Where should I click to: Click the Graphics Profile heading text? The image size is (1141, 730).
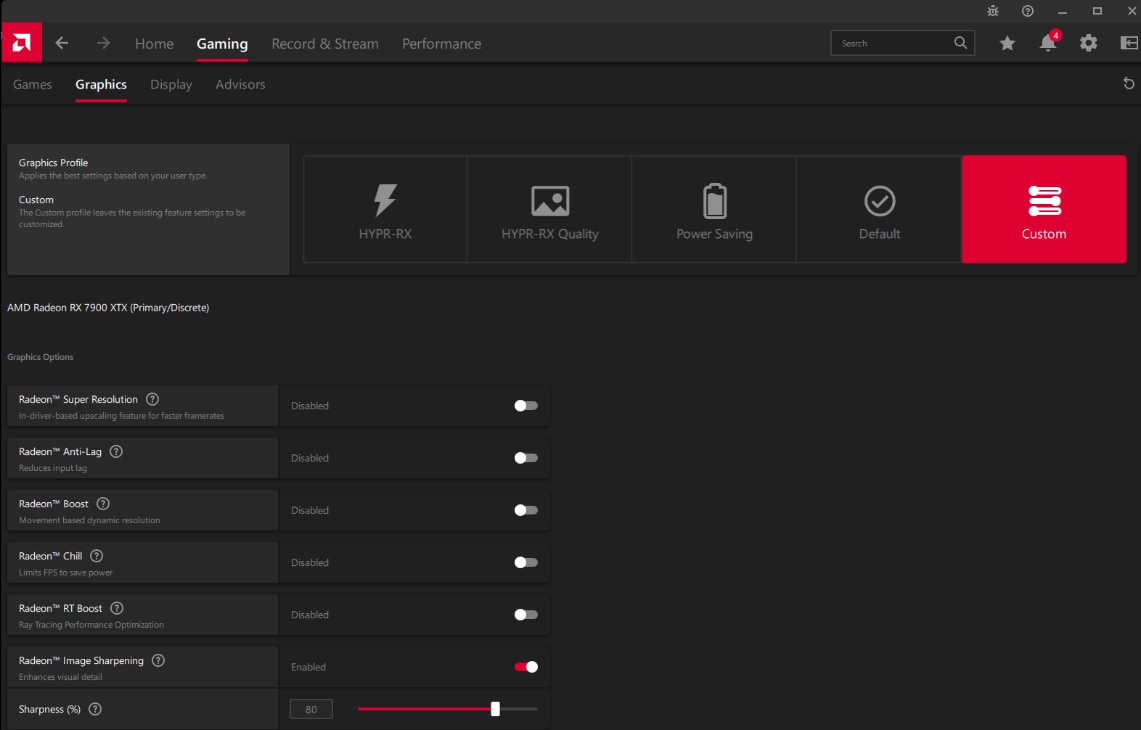(x=53, y=162)
